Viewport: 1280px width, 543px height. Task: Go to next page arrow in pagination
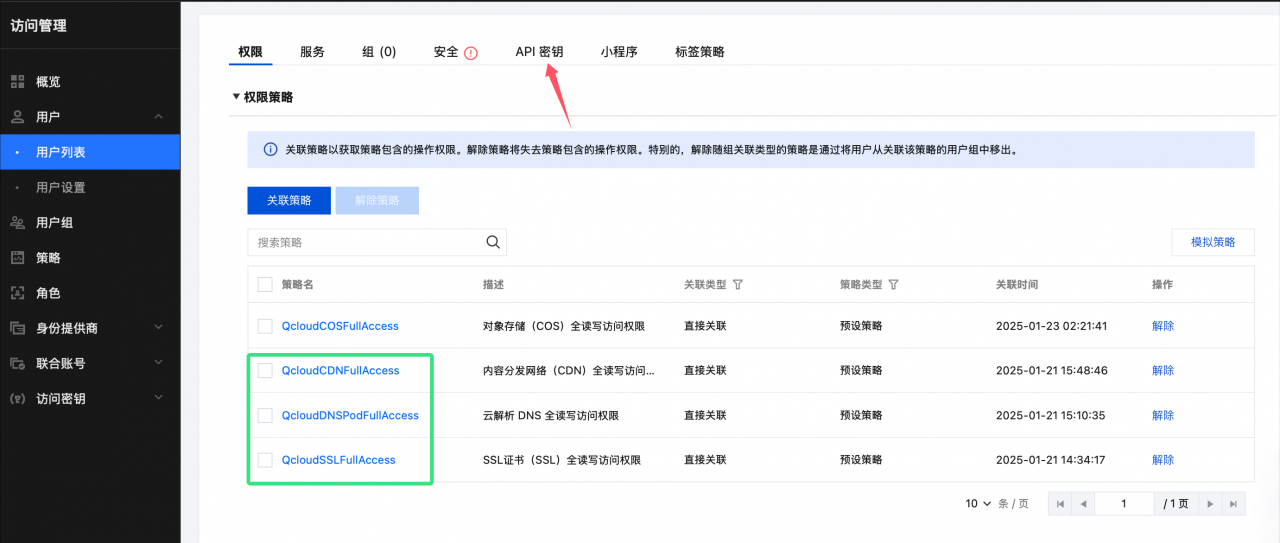point(1210,504)
